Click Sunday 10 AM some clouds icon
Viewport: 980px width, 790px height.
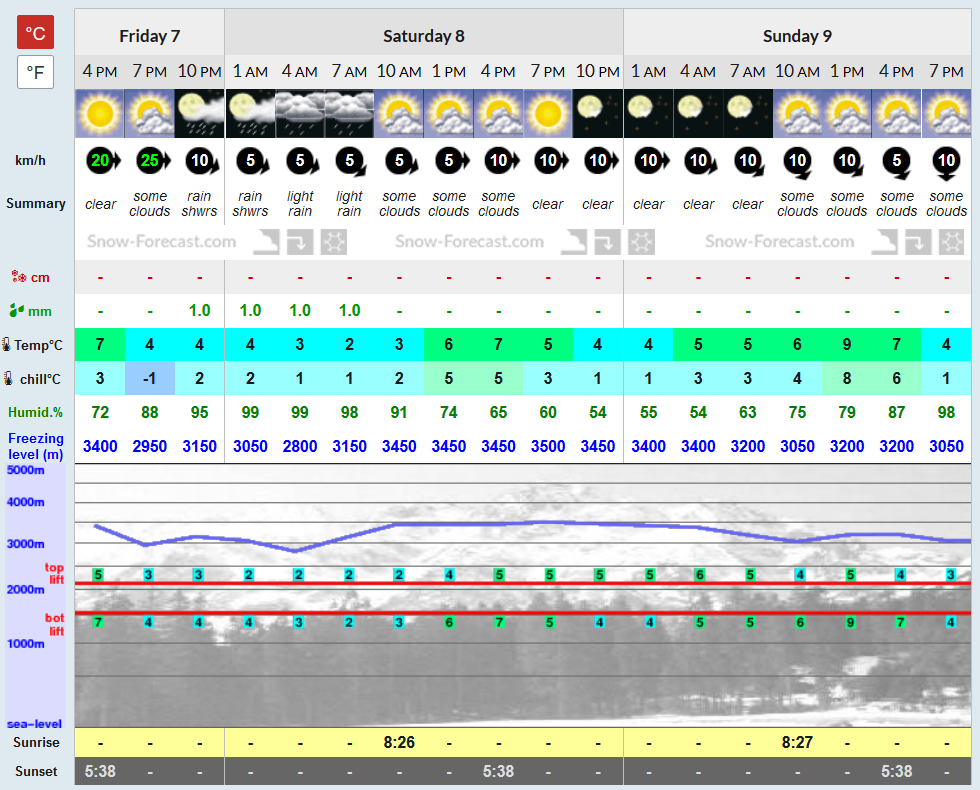point(798,113)
